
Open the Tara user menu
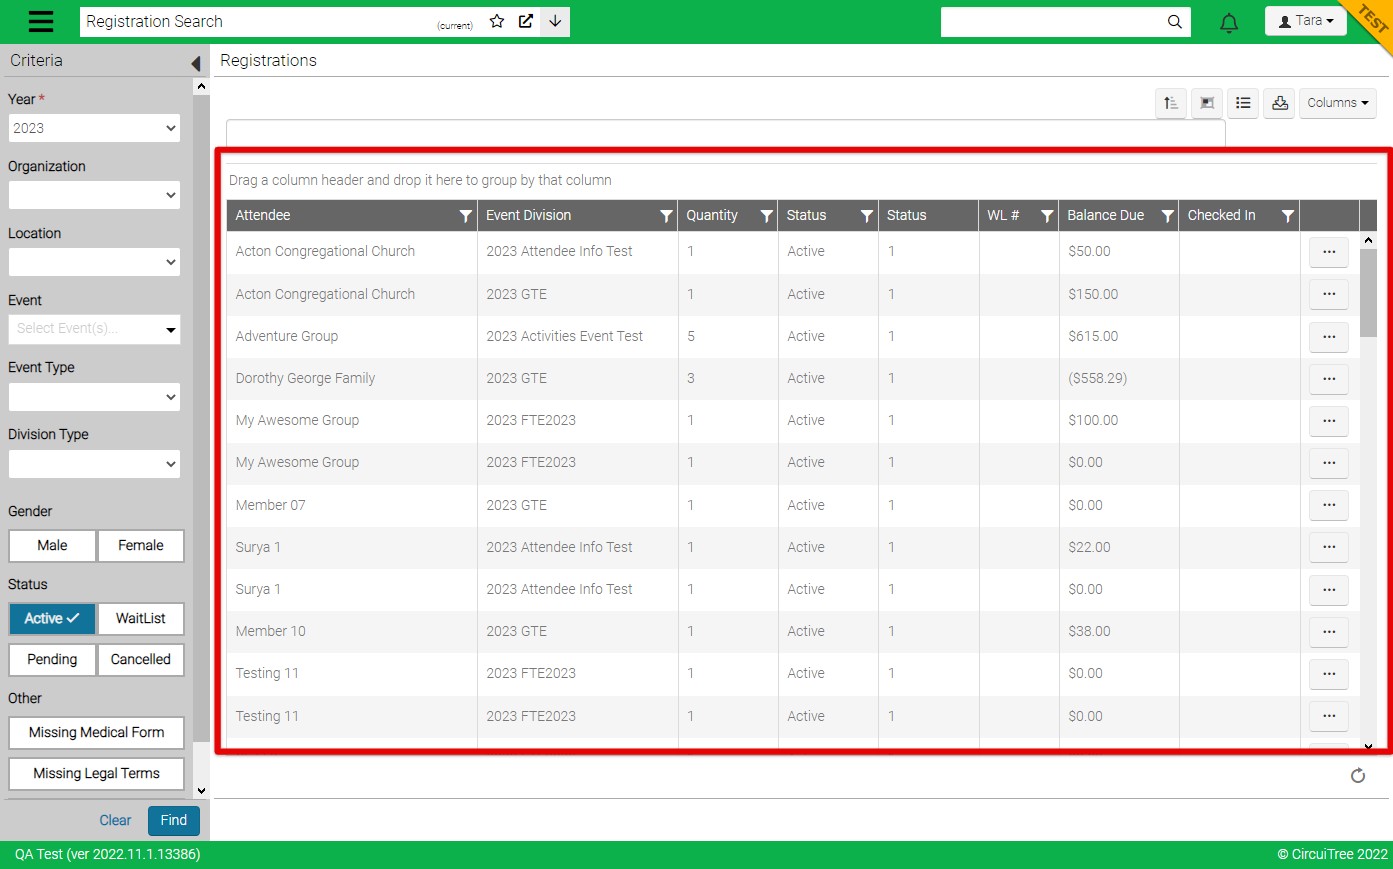pos(1305,21)
